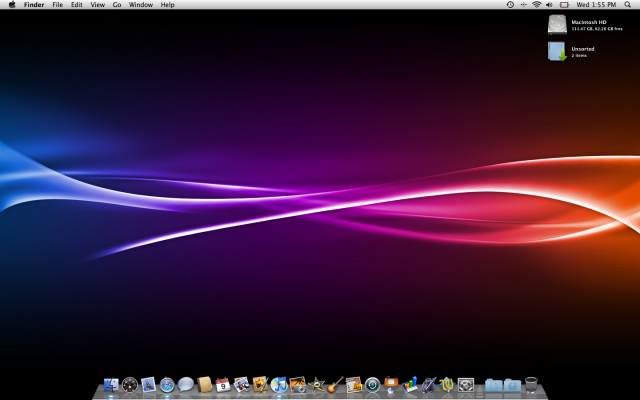Image resolution: width=640 pixels, height=400 pixels.
Task: Launch iWeb from the dock
Action: coord(354,385)
